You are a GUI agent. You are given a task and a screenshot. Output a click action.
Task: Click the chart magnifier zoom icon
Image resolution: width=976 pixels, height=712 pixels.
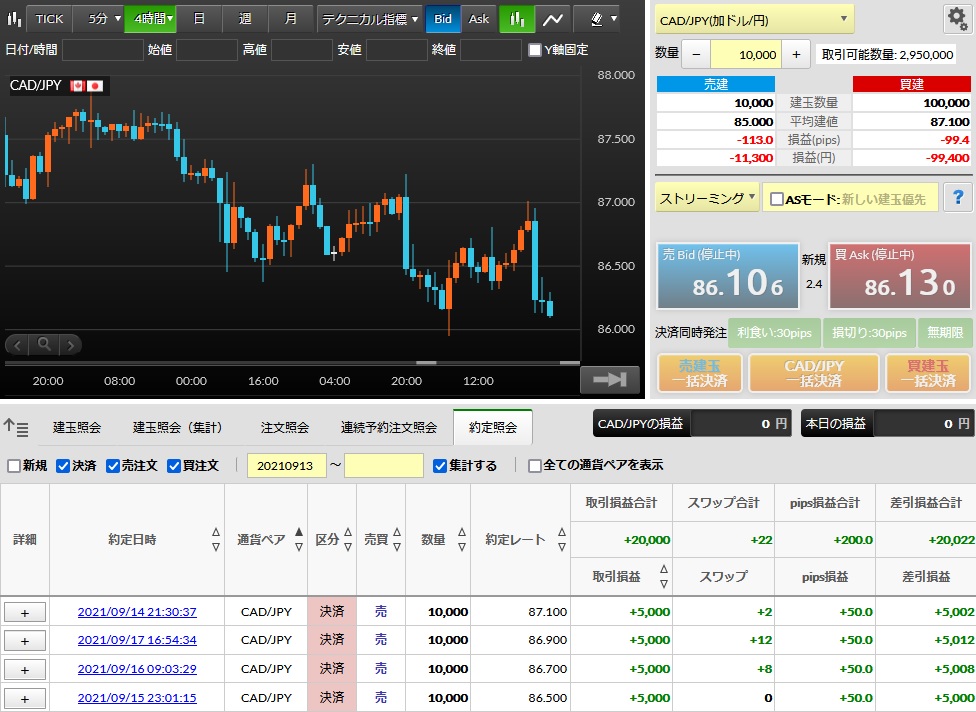(x=44, y=344)
